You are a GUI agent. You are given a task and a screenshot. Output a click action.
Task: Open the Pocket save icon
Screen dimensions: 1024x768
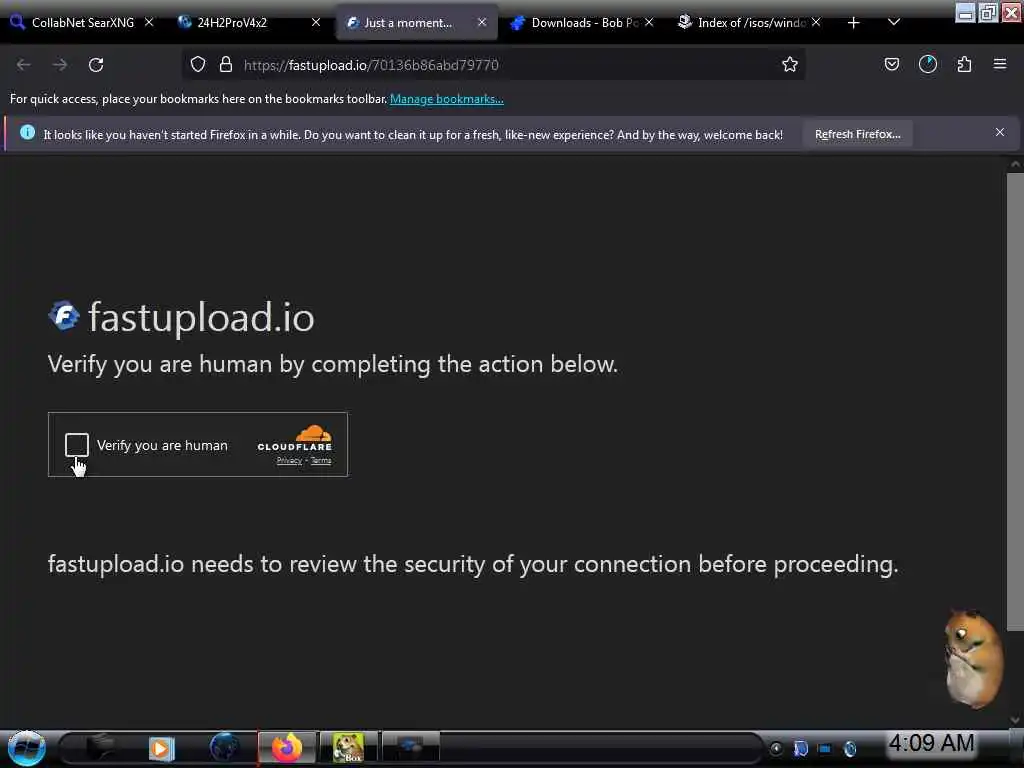(891, 64)
